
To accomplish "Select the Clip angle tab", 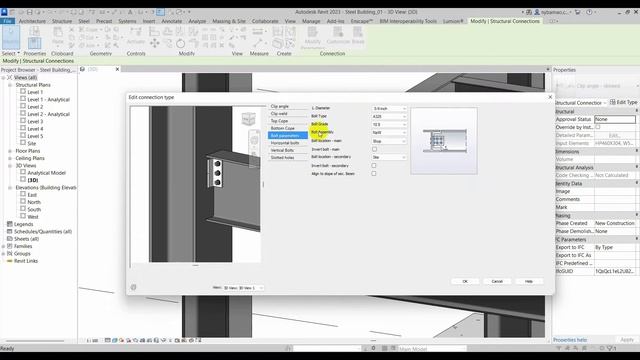I will pyautogui.click(x=288, y=106).
